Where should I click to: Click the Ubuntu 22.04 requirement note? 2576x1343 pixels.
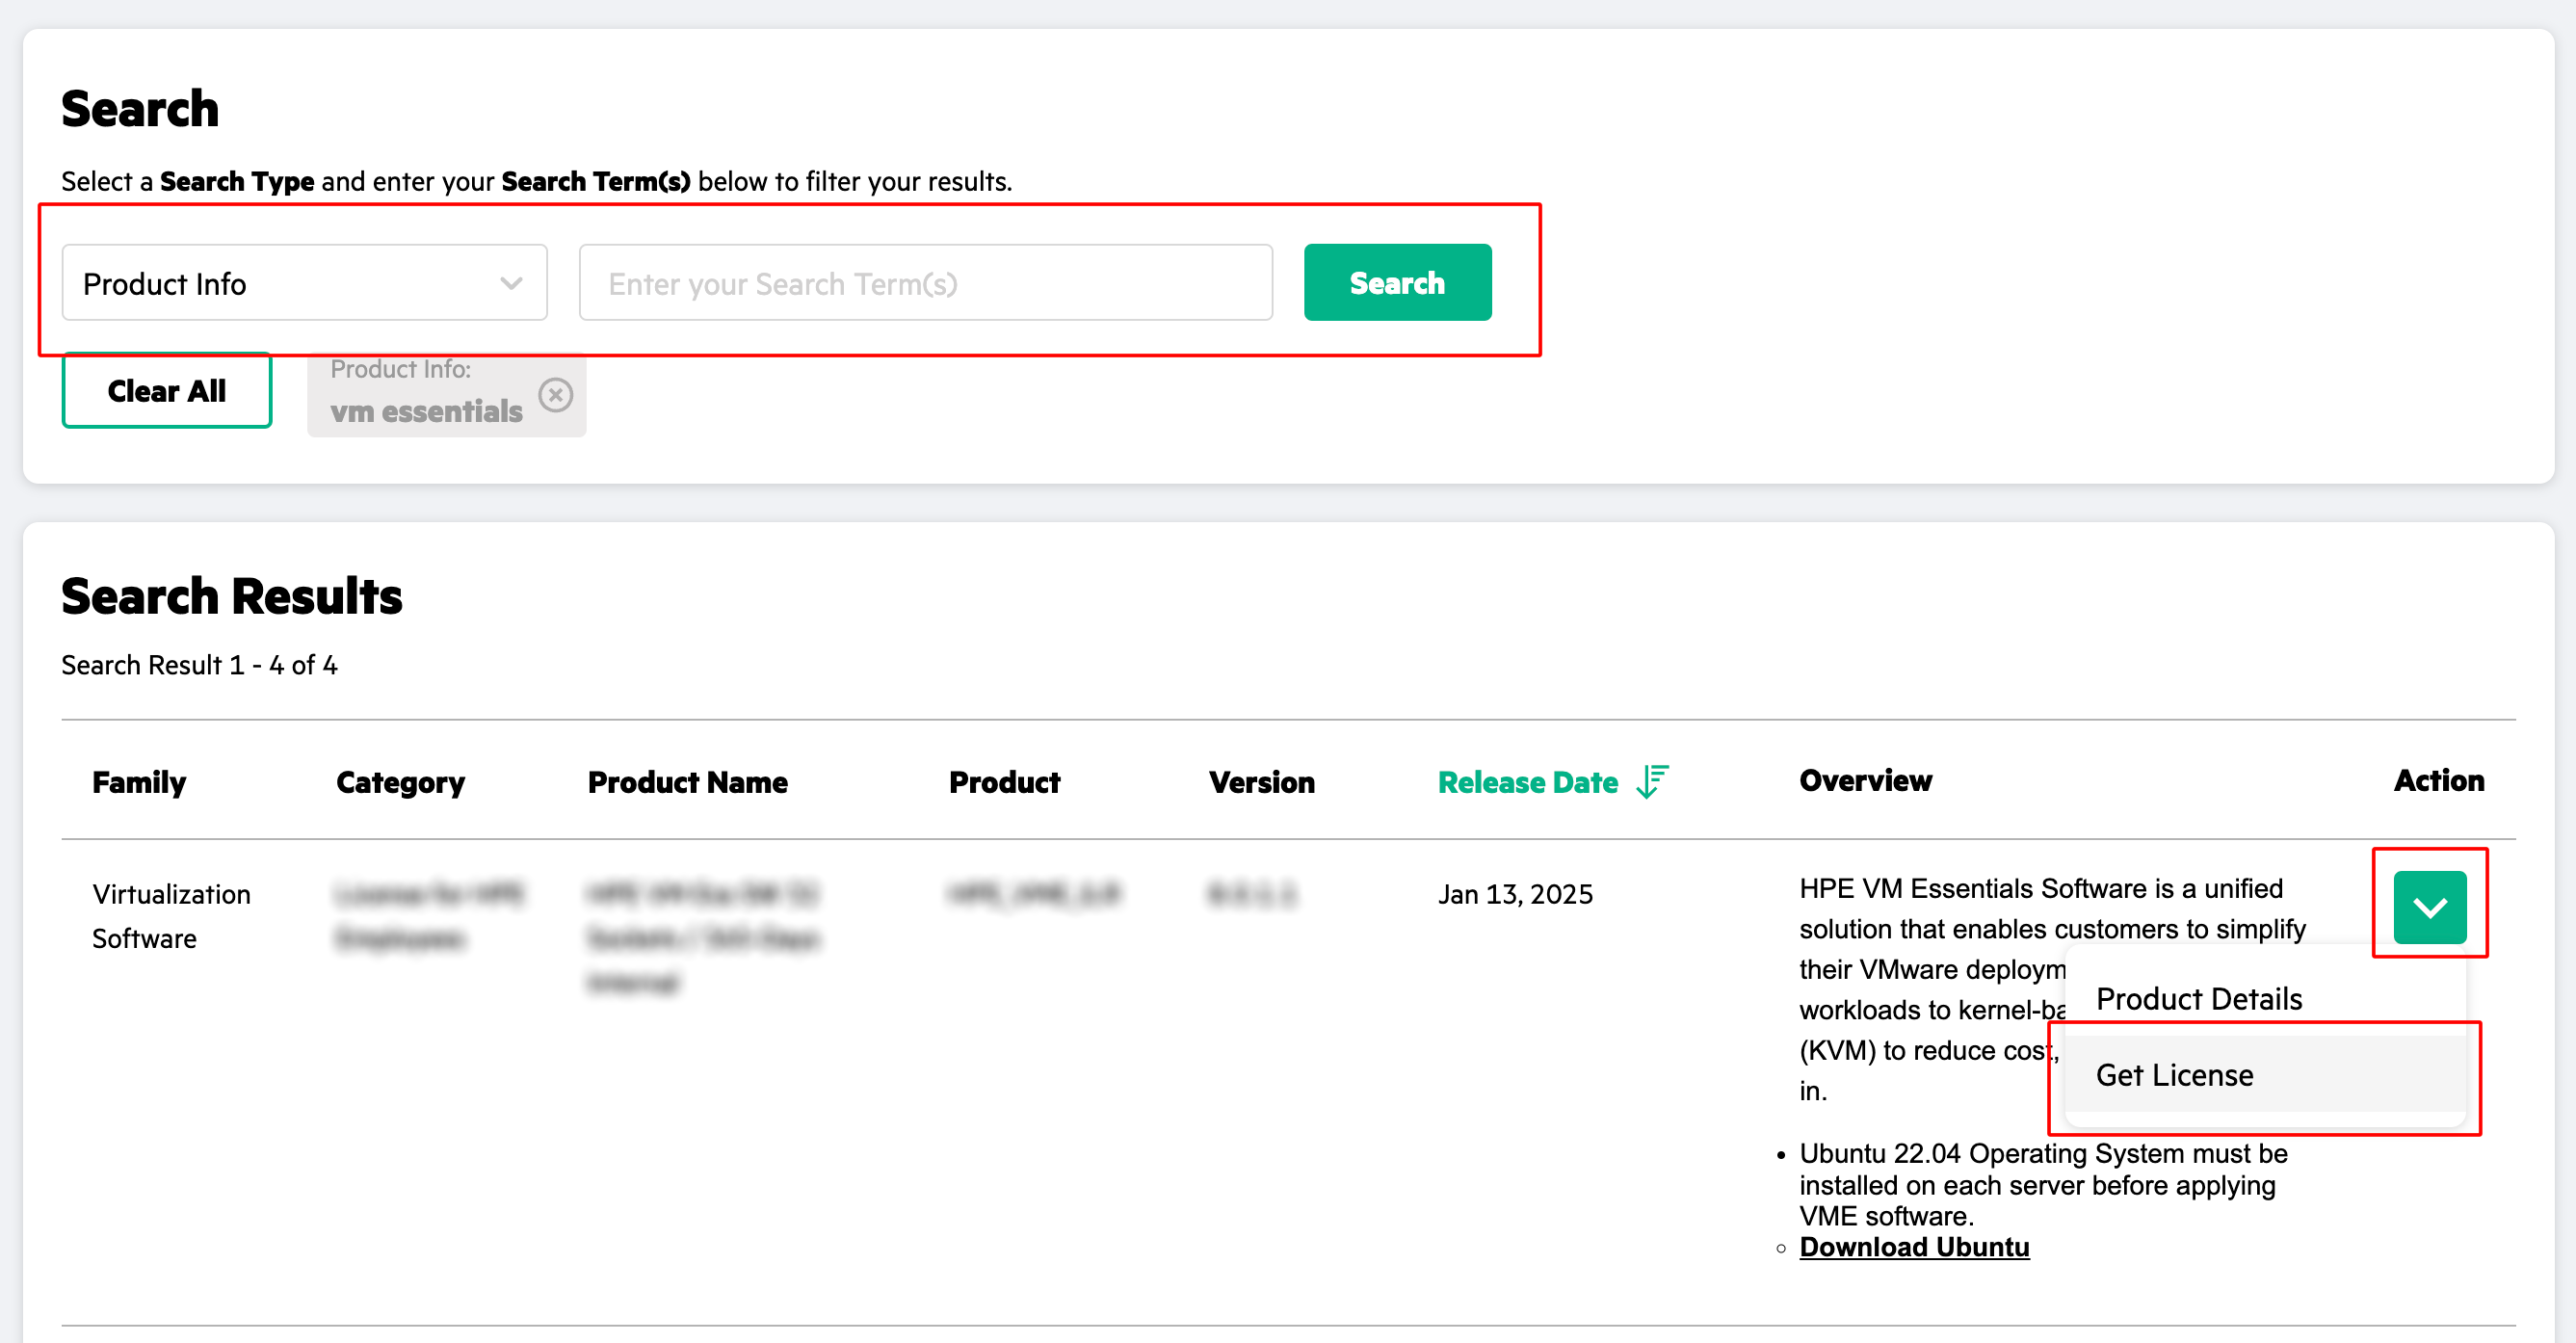tap(2042, 1184)
